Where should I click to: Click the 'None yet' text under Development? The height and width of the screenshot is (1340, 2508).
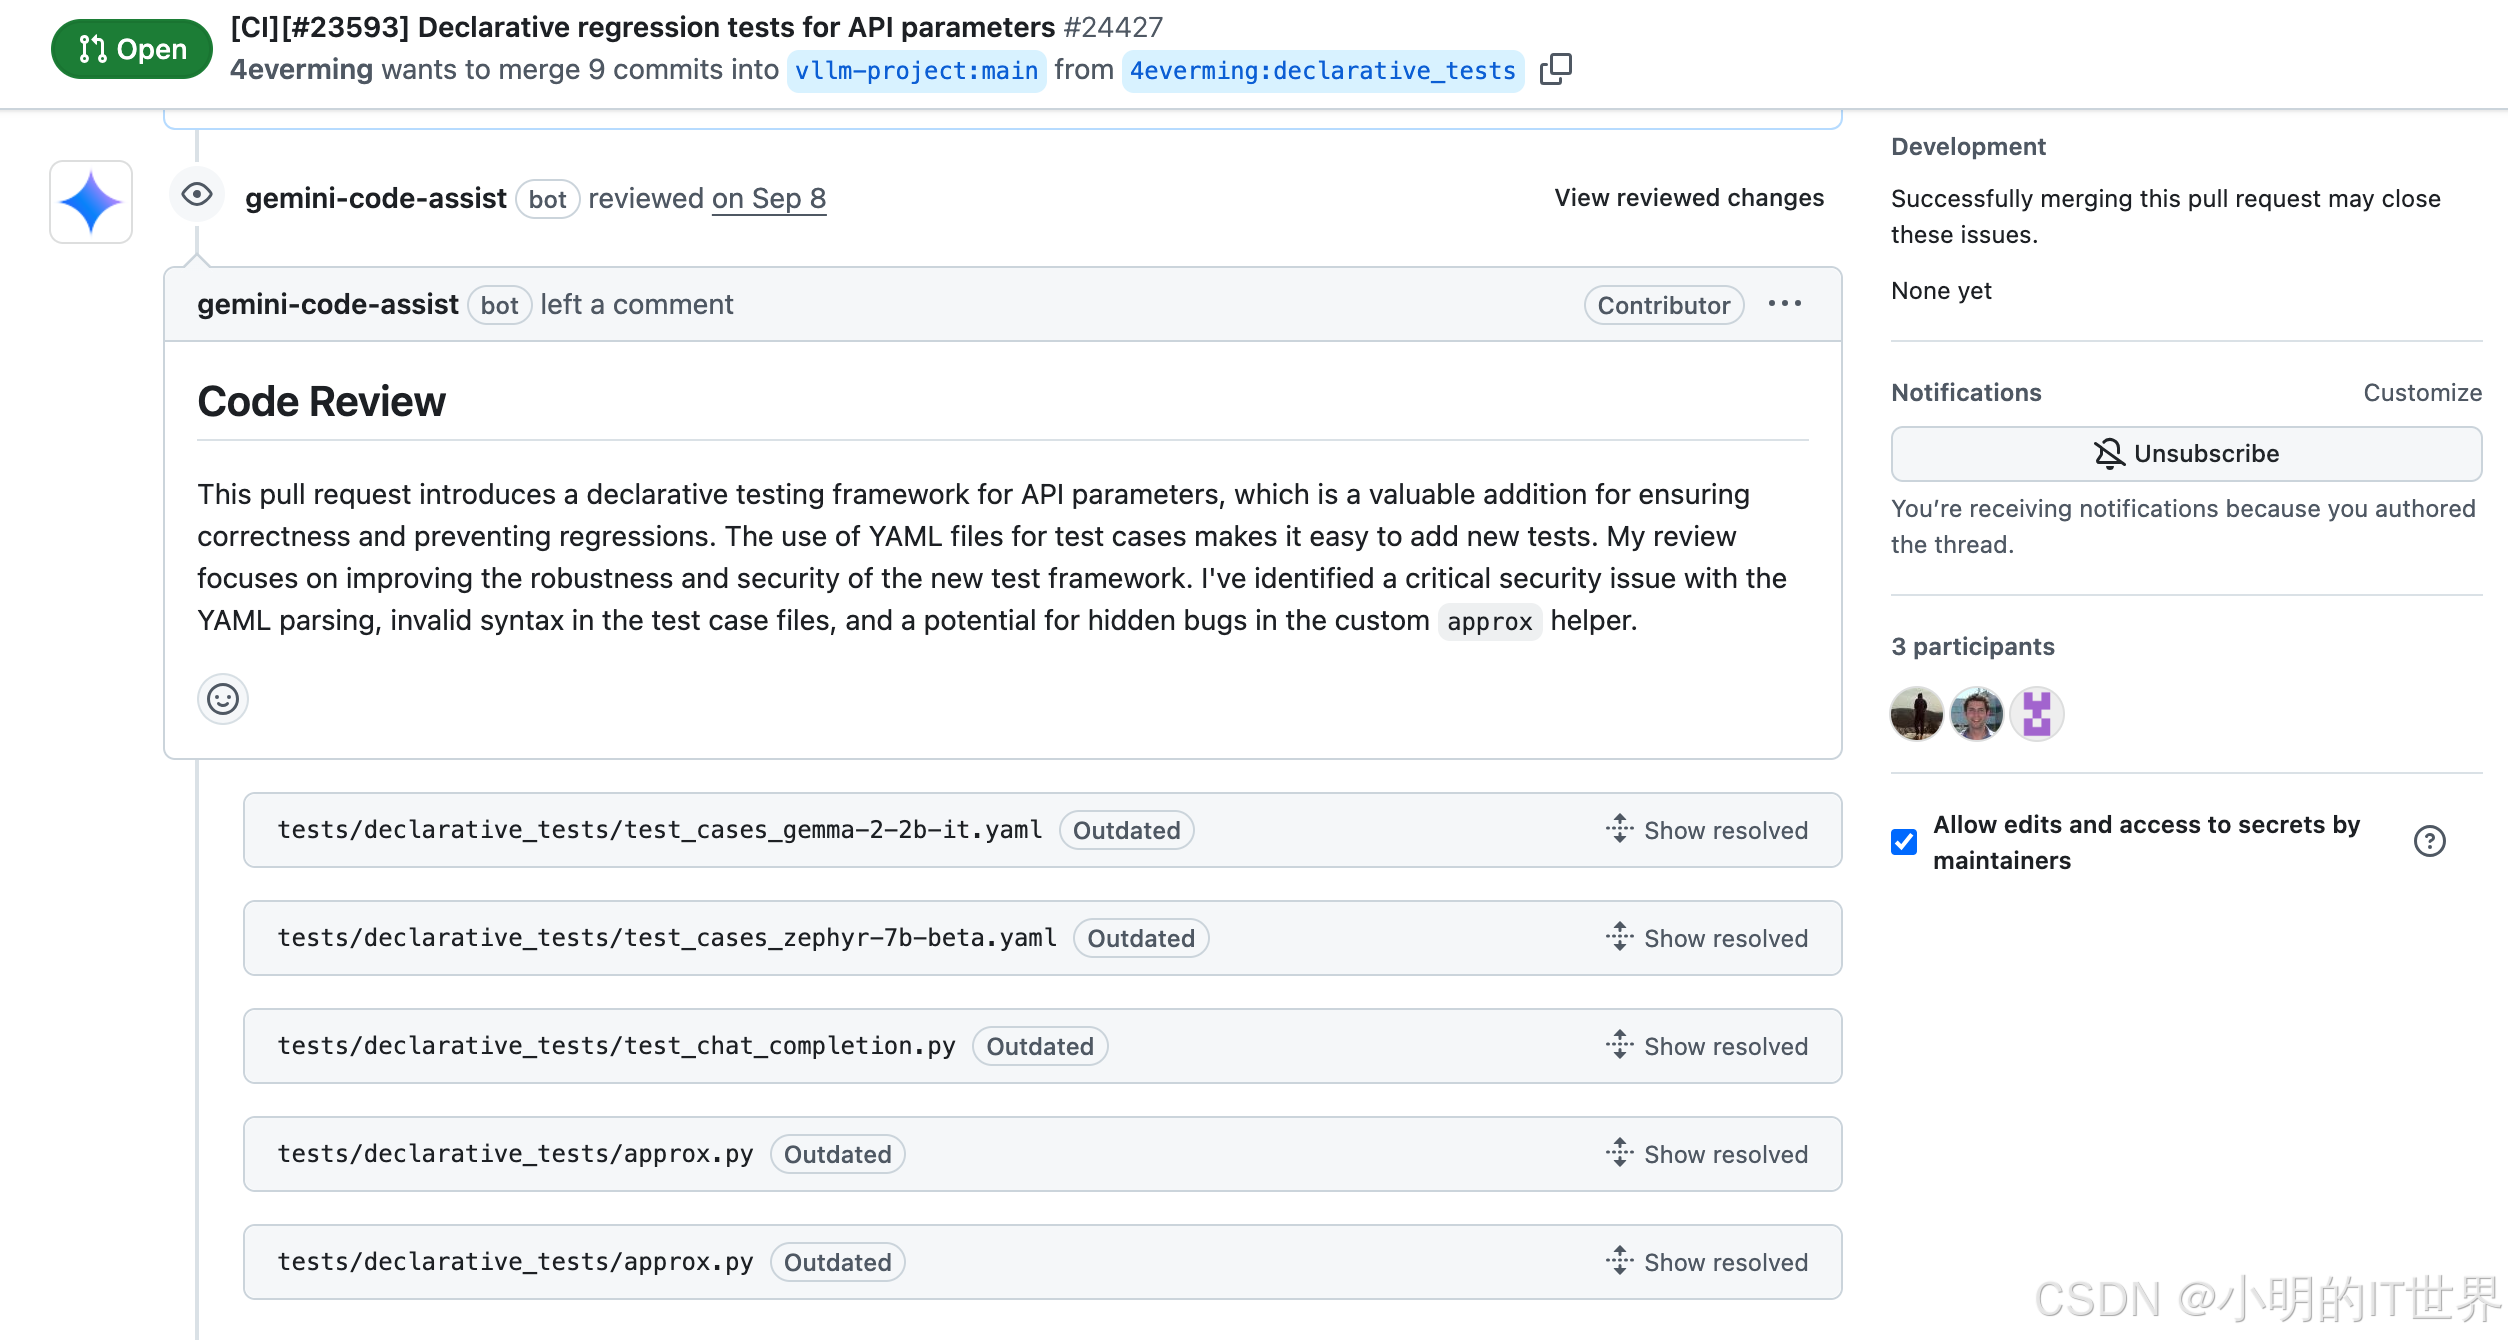[1941, 291]
